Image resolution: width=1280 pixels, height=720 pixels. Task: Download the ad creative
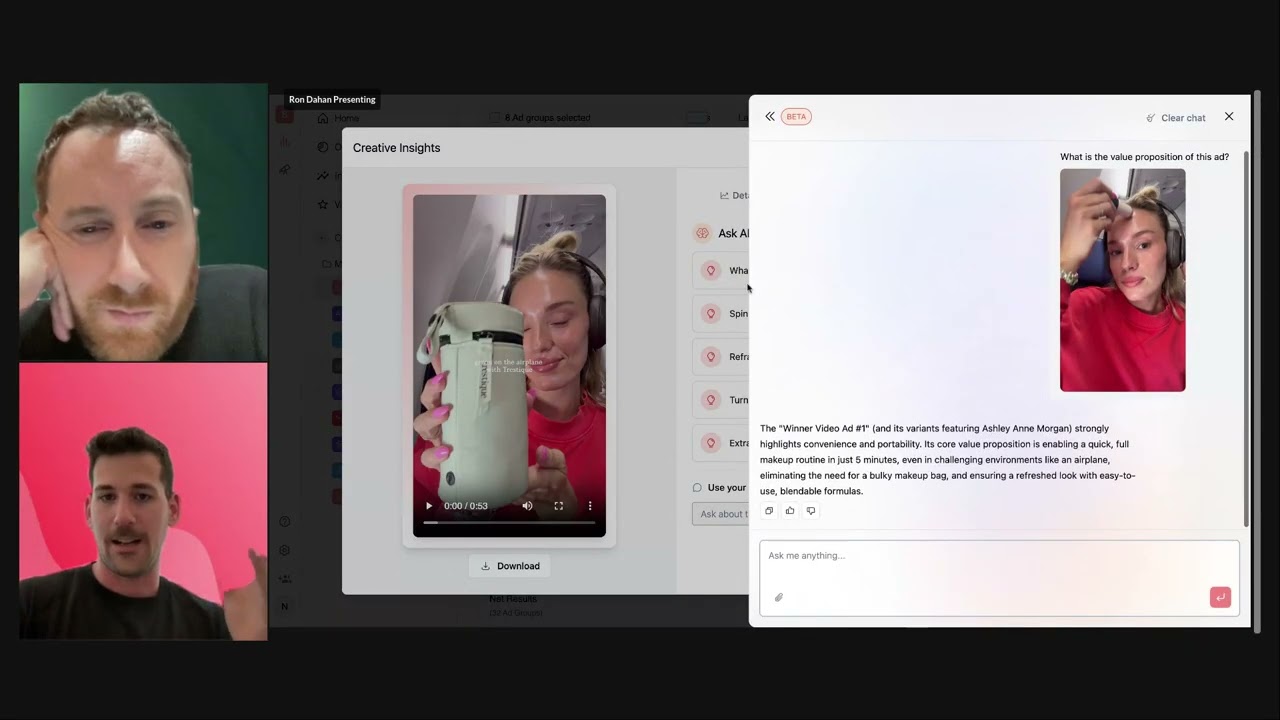point(510,566)
